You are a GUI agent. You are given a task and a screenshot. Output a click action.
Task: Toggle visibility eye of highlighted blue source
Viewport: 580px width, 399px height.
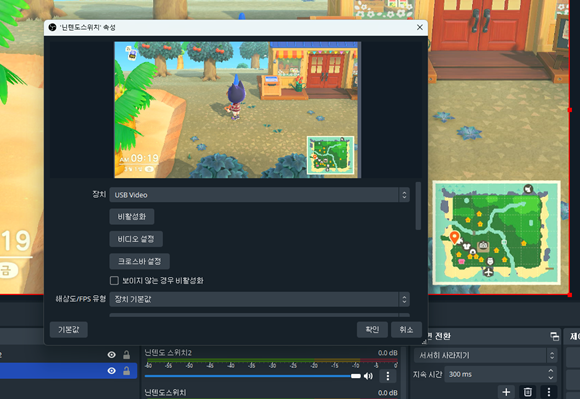(111, 371)
